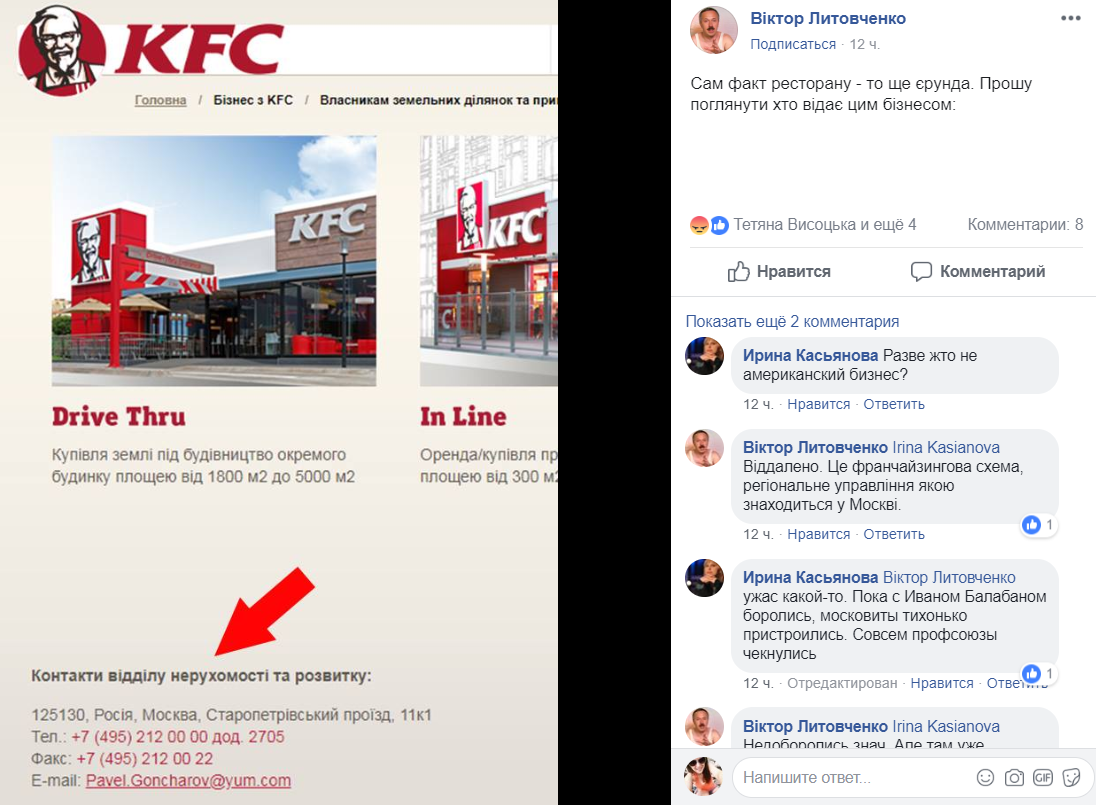1096x805 pixels.
Task: Click Подписаться to follow the author
Action: [x=793, y=44]
